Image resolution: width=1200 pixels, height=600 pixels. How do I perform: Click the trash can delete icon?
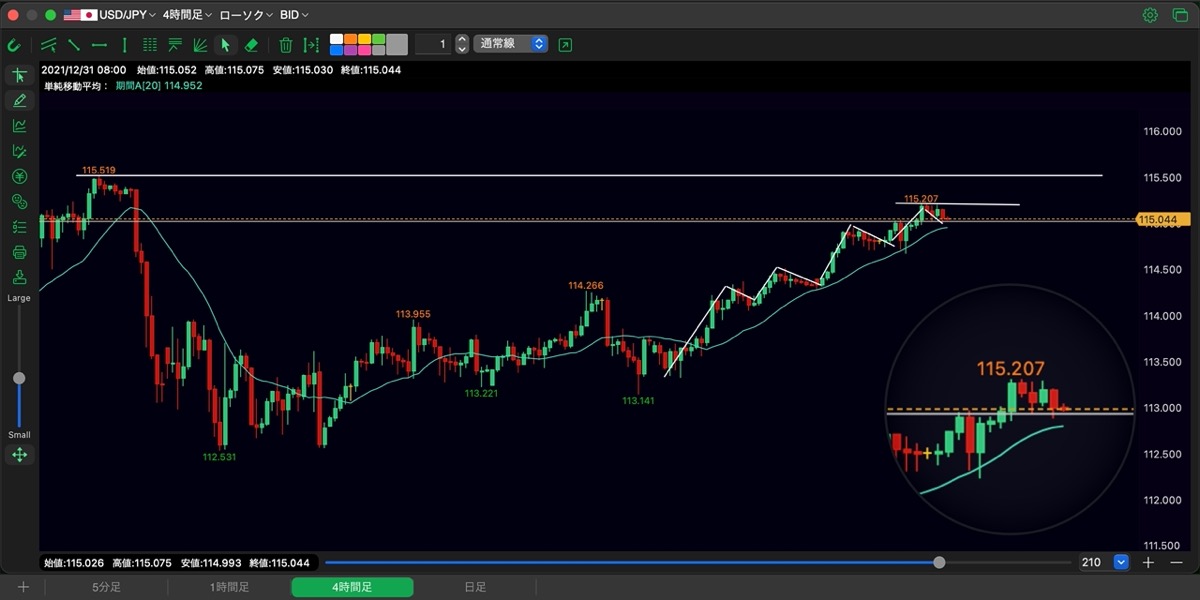286,45
